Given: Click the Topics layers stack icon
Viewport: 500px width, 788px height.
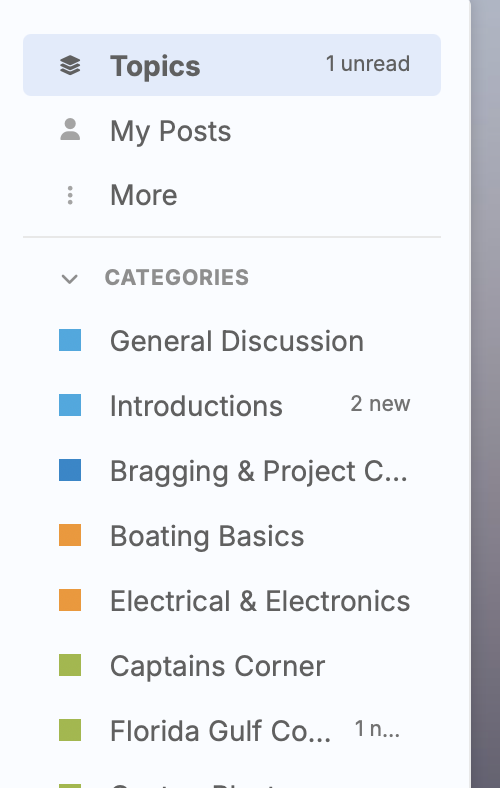Looking at the screenshot, I should click(x=70, y=65).
